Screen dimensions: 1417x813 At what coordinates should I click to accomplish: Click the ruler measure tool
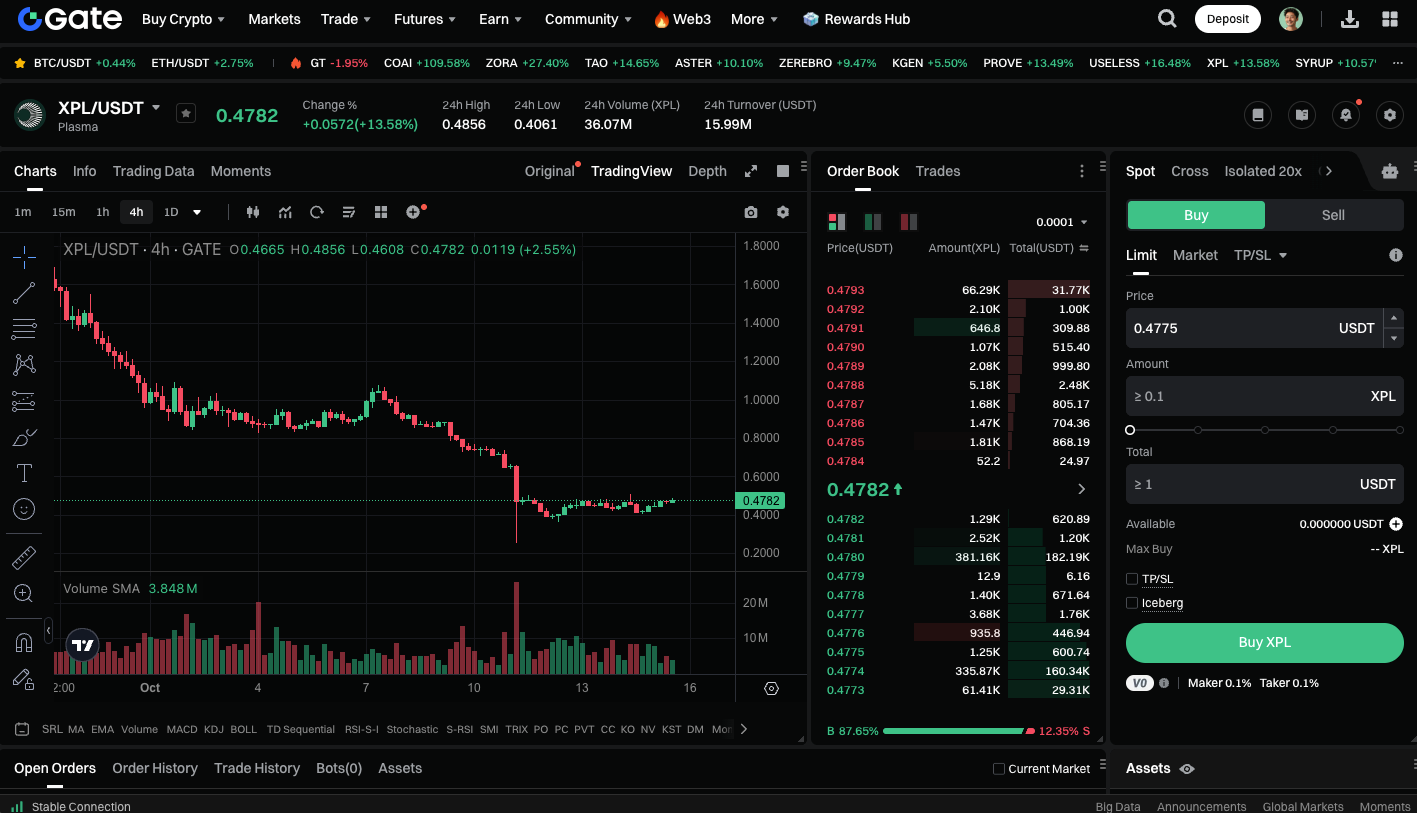point(24,557)
